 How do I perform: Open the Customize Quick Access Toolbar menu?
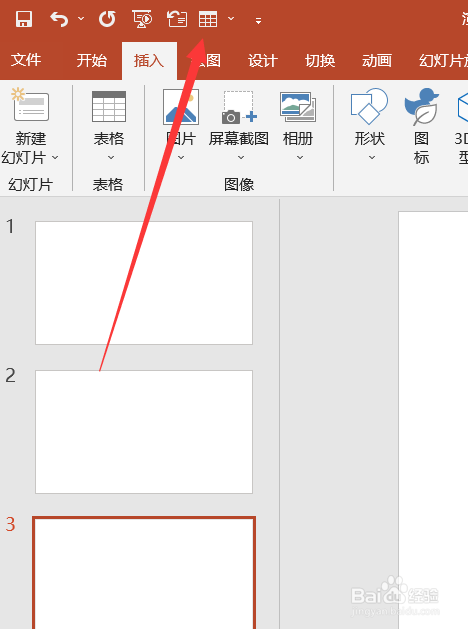pos(258,20)
